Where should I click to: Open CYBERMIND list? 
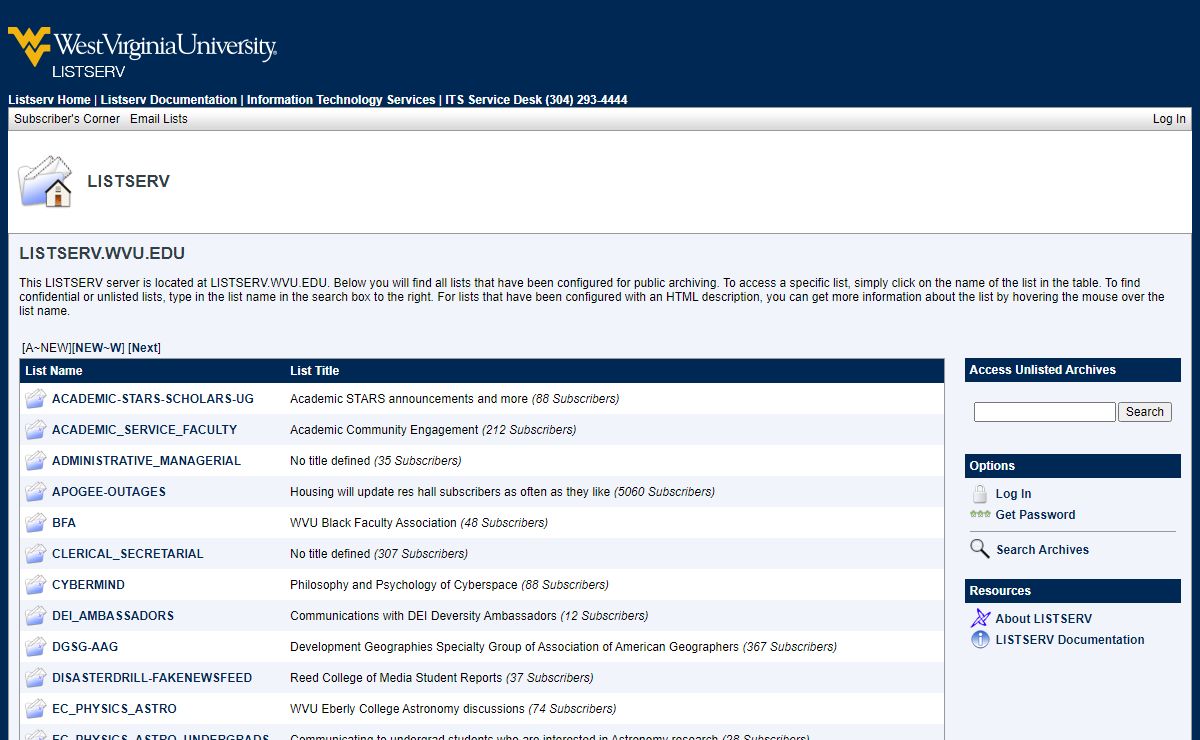point(88,585)
